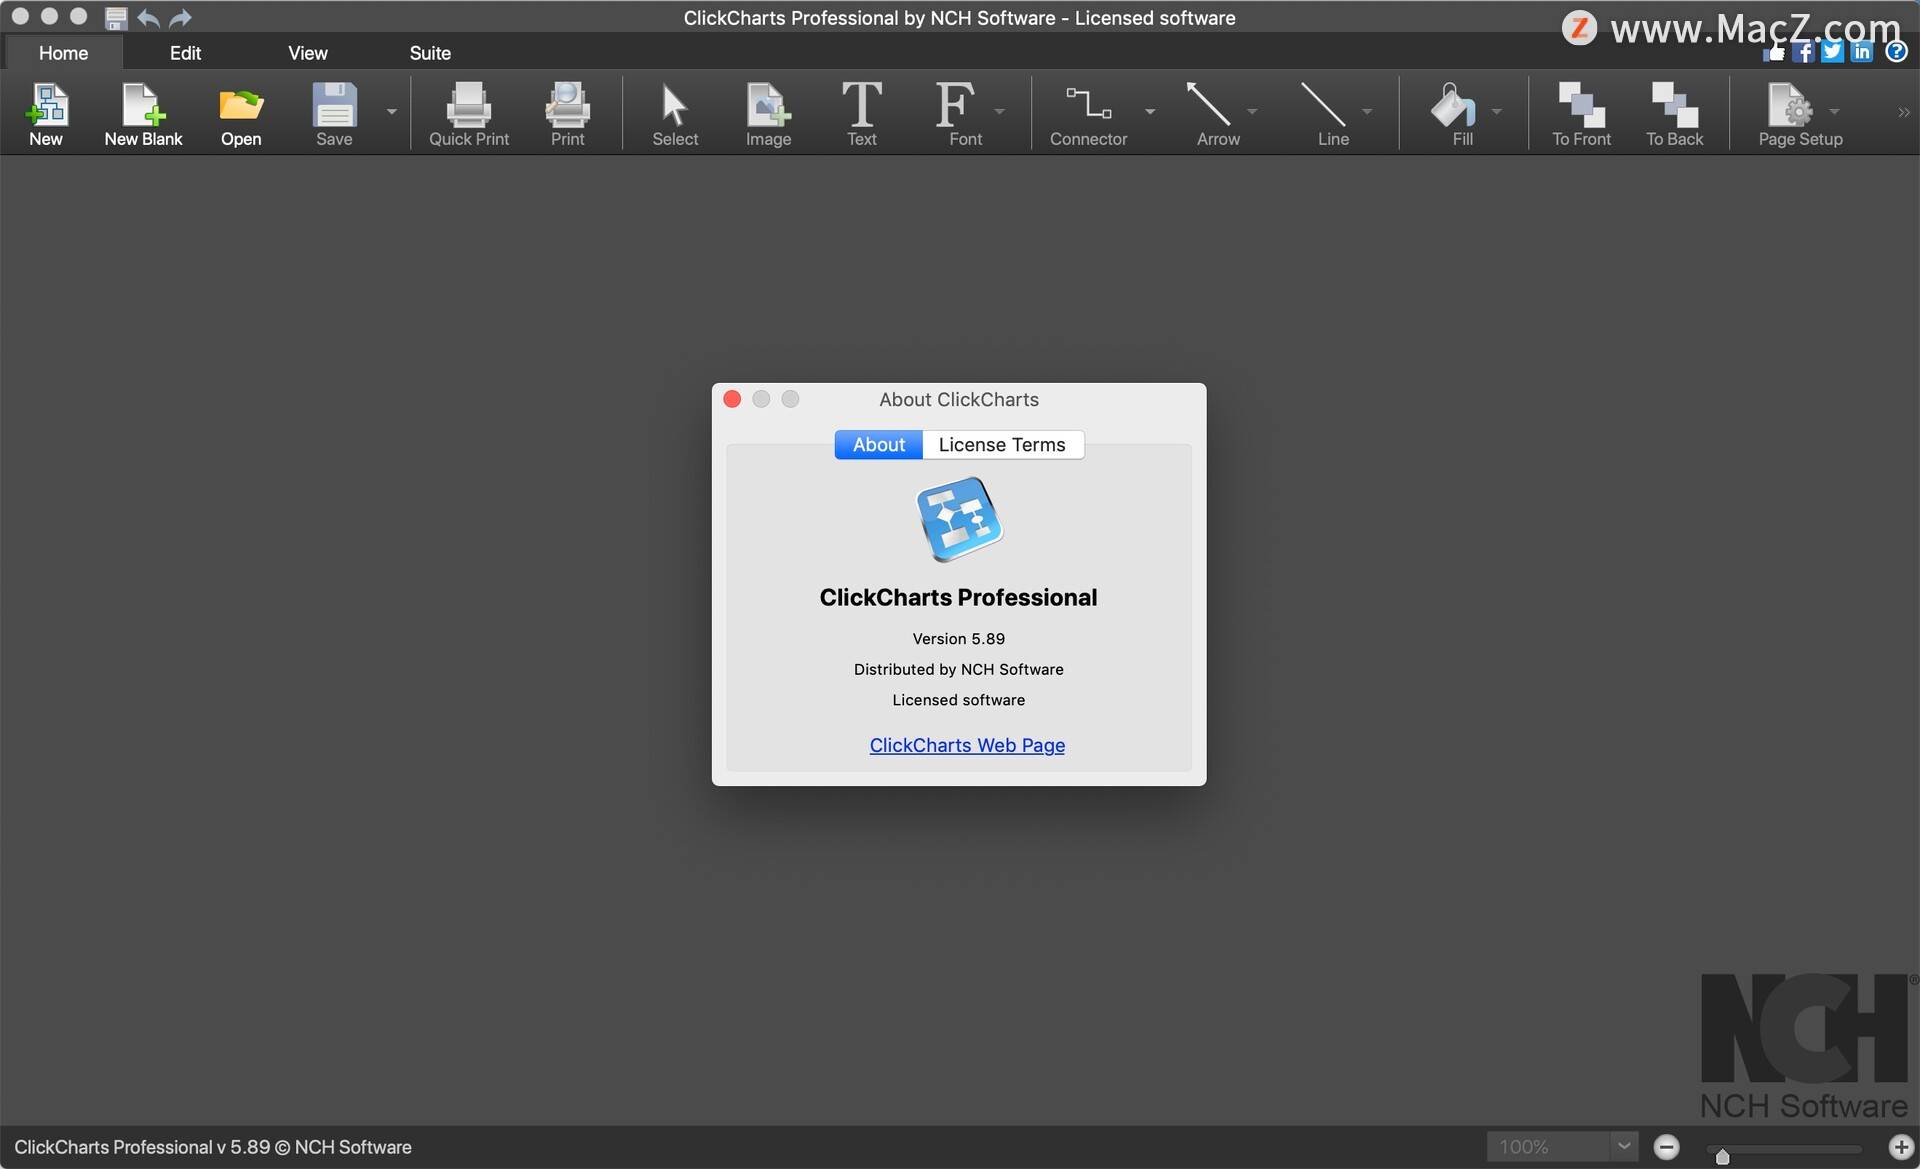Switch to the License Terms tab
Screen dimensions: 1920x1169
click(x=1002, y=445)
